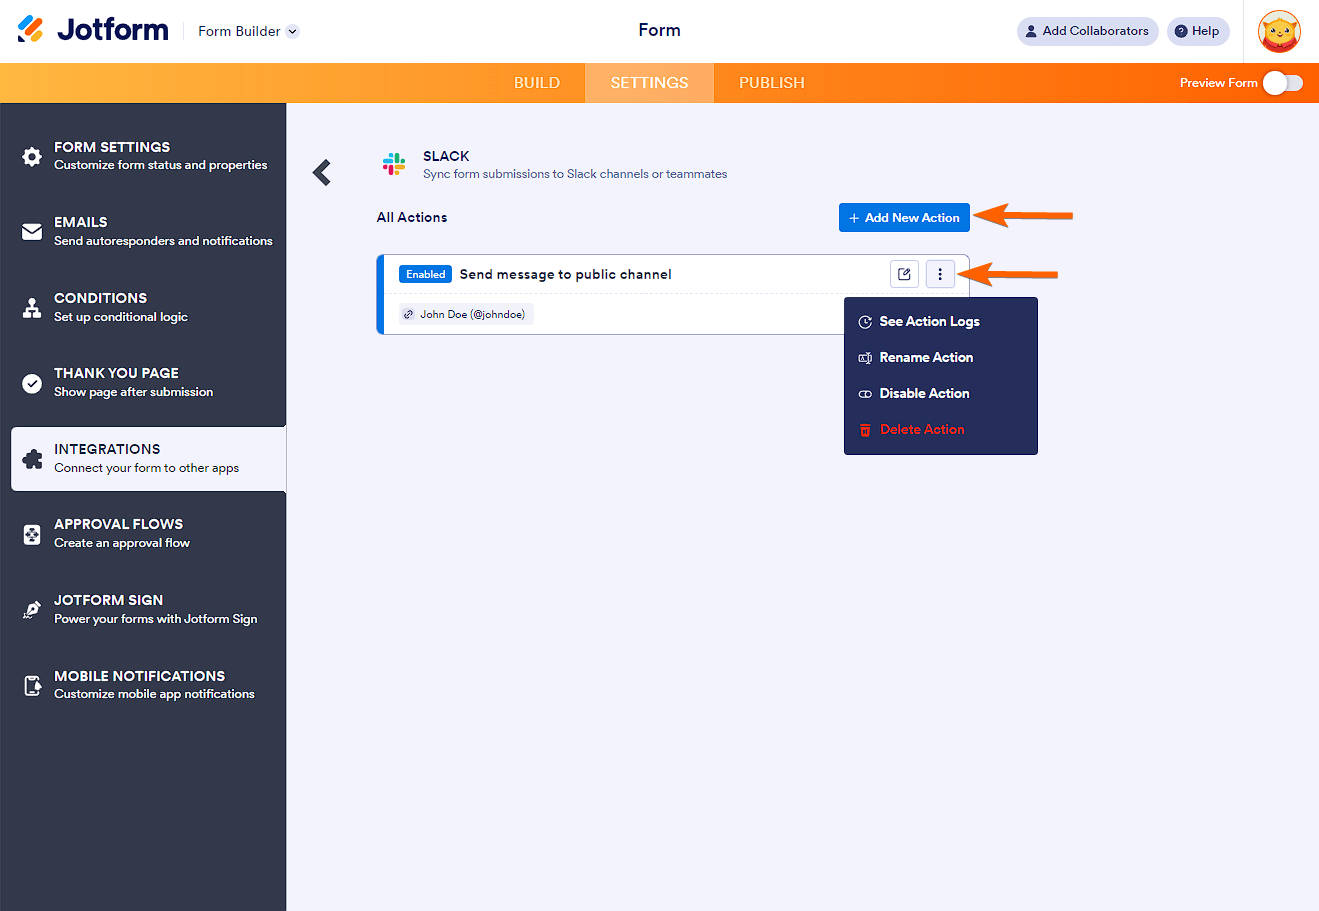
Task: Open the Conditions hierarchy icon
Action: [32, 307]
